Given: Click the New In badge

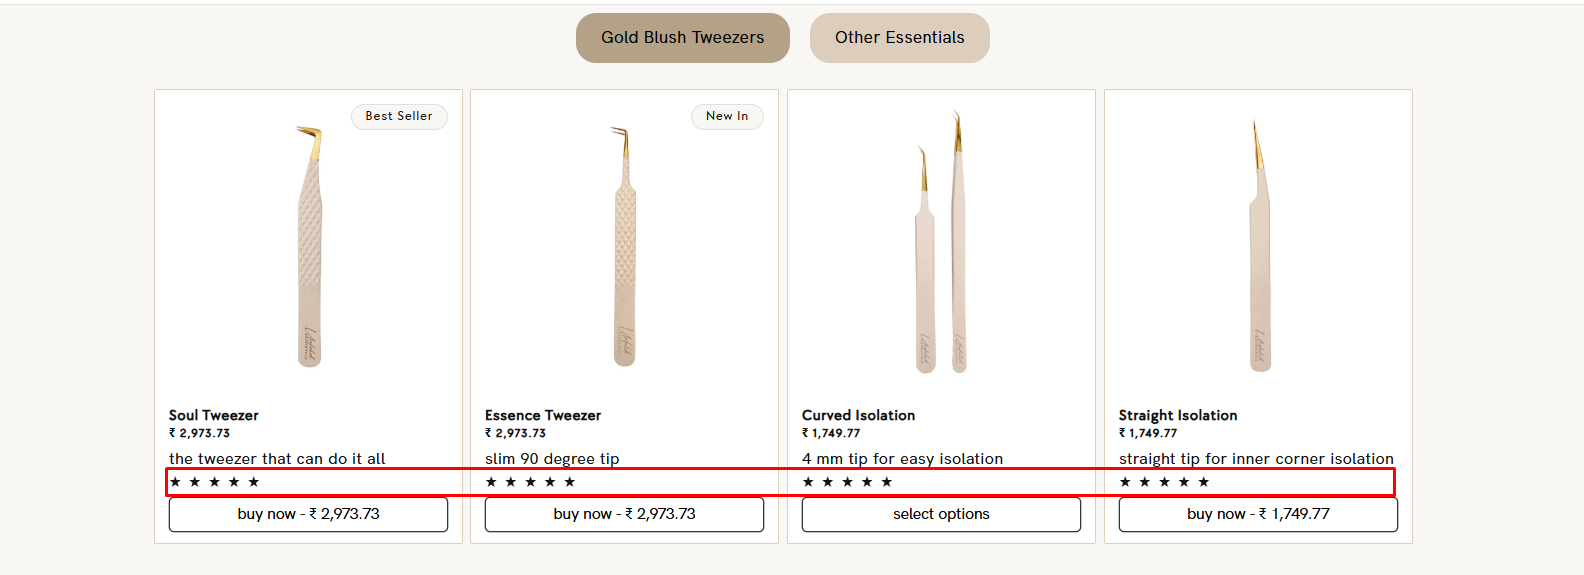Looking at the screenshot, I should coord(727,117).
